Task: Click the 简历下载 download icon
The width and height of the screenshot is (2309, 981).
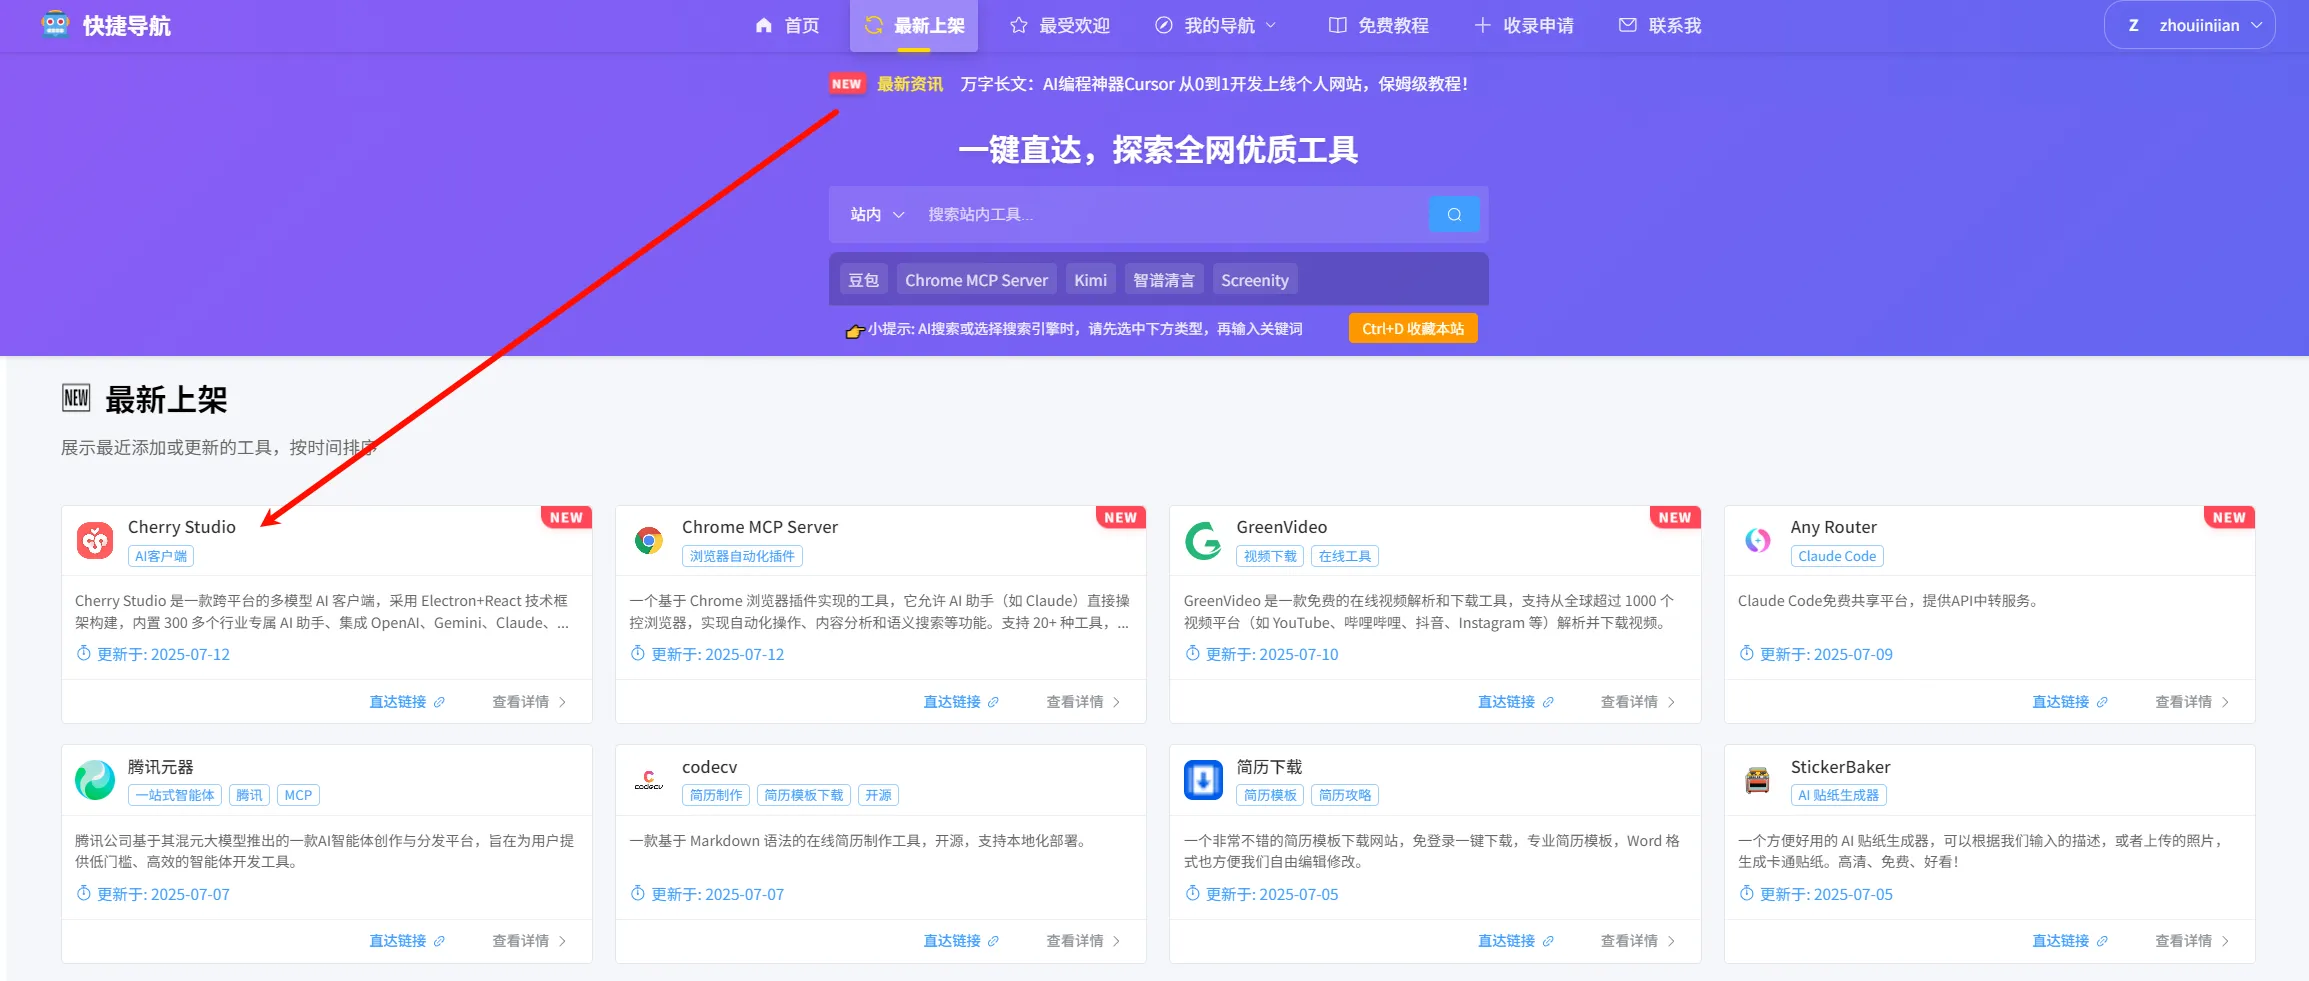Action: point(1204,780)
